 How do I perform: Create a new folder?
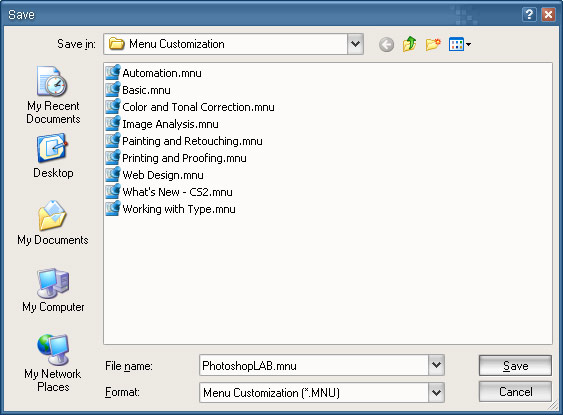tap(433, 44)
